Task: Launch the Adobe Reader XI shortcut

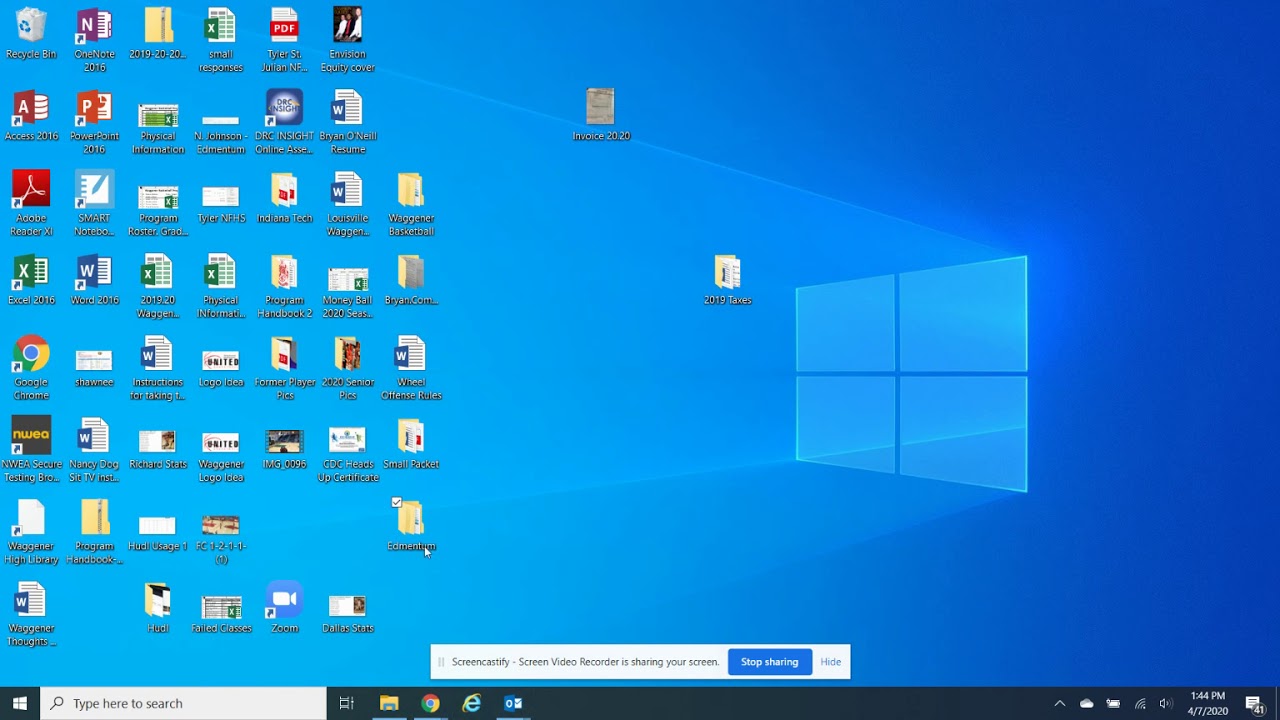Action: 31,204
